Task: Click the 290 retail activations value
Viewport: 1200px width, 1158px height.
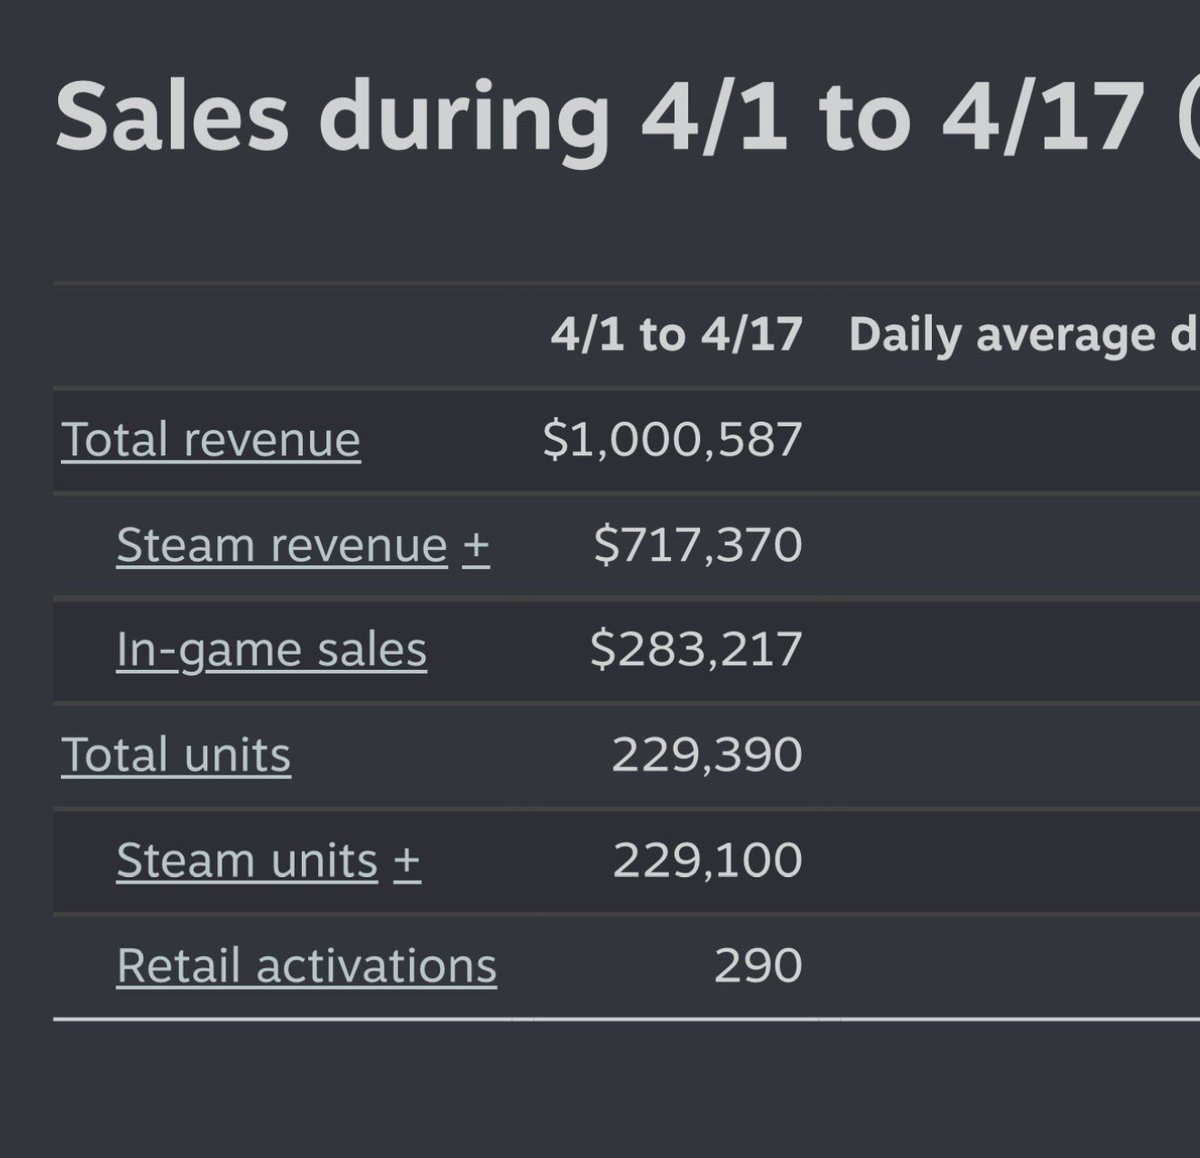Action: 758,965
